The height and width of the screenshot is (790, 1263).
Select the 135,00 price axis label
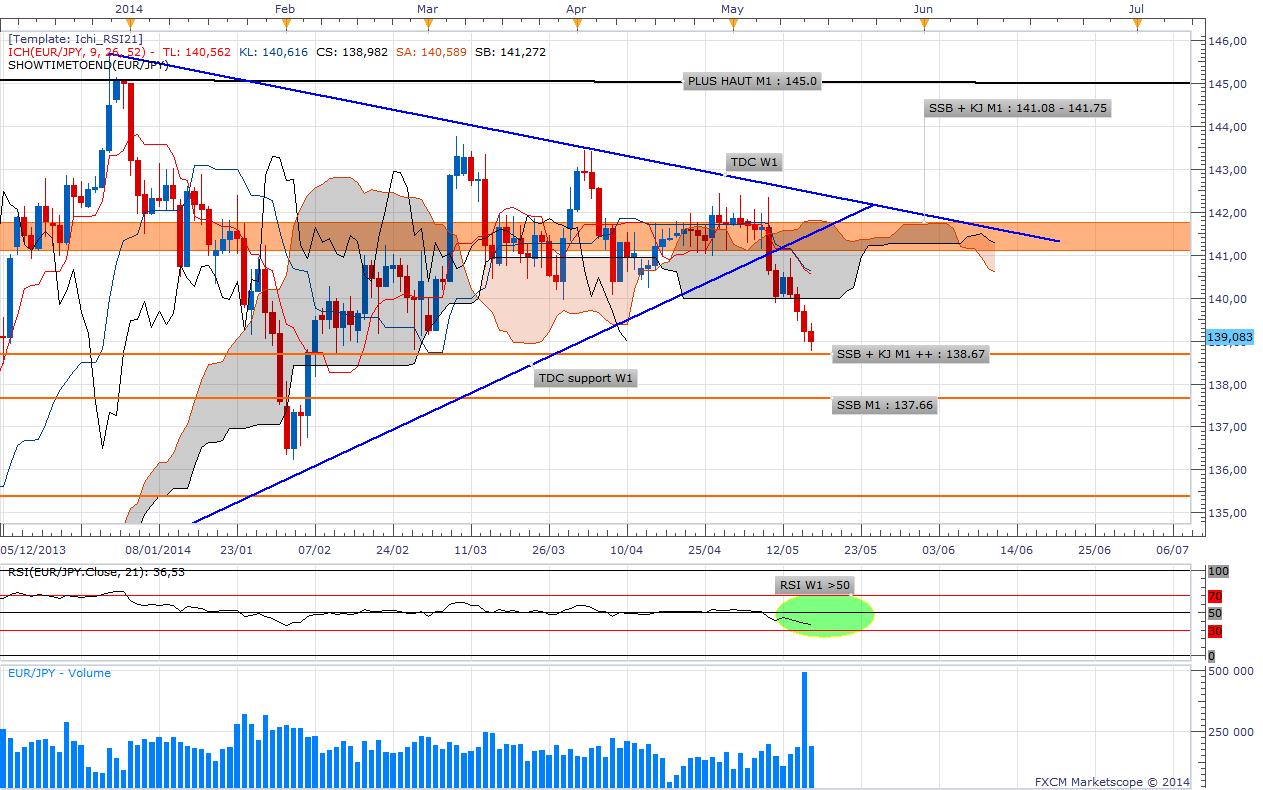click(1226, 513)
